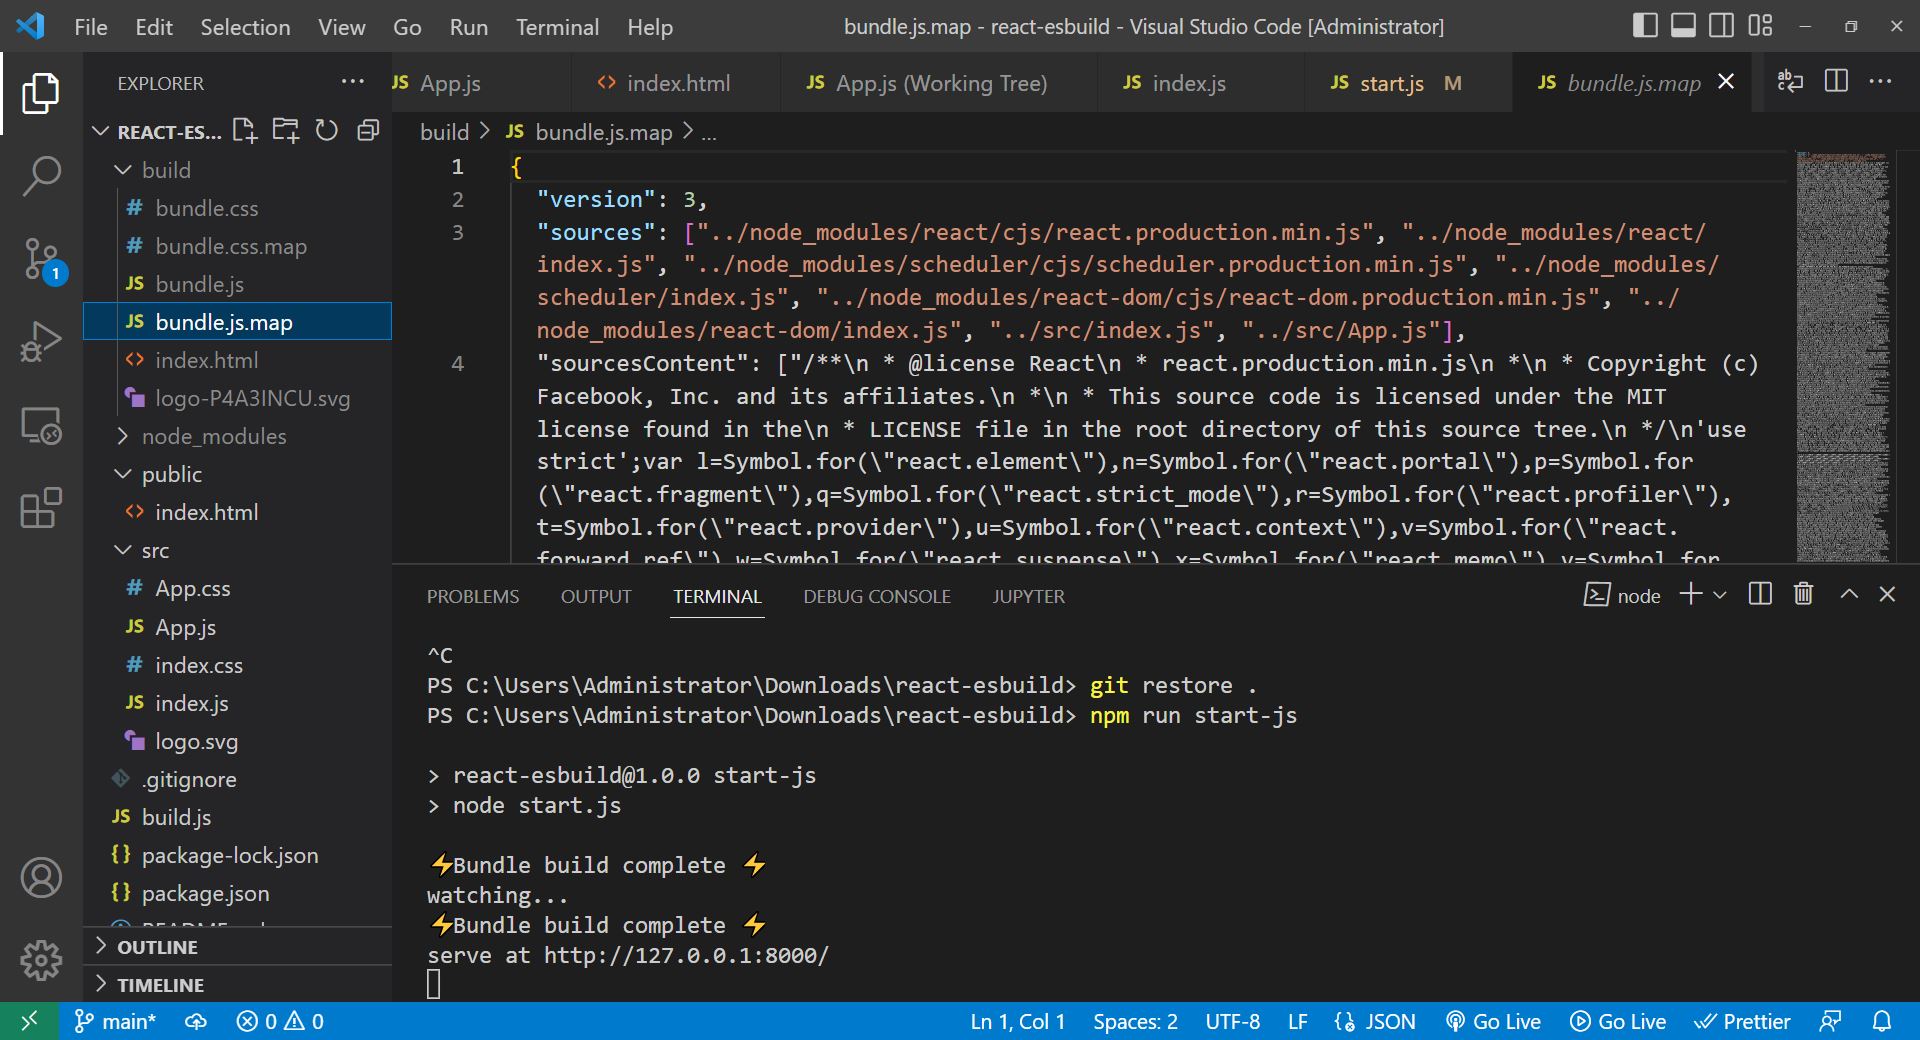Change indentation via Spaces: 2

1135,1021
